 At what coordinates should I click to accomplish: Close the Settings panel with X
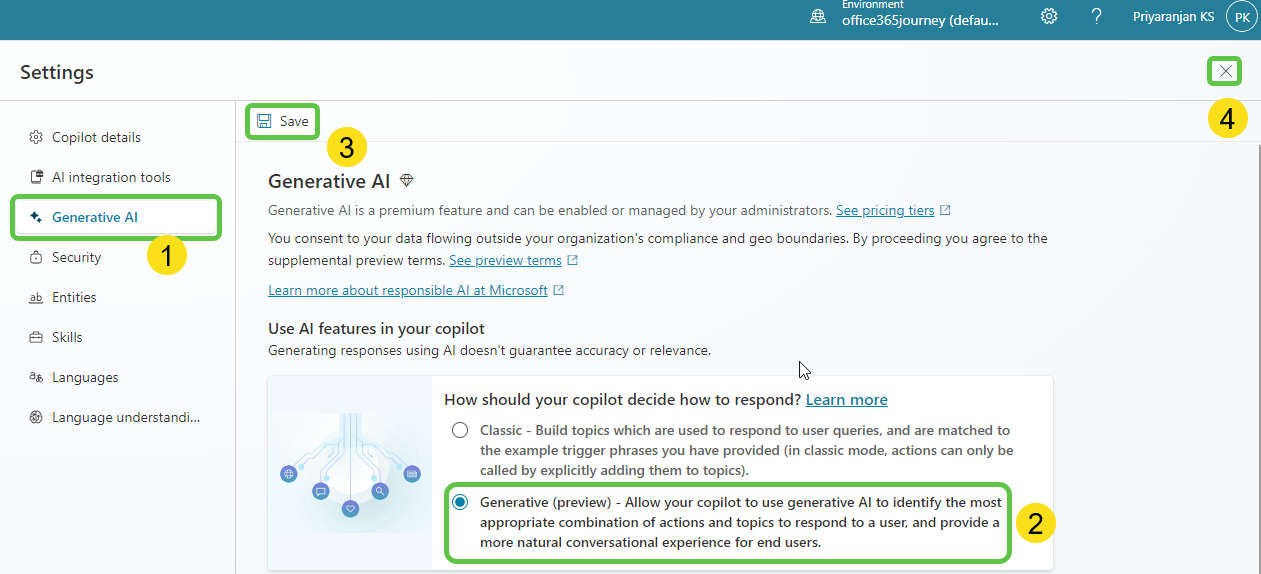1225,71
